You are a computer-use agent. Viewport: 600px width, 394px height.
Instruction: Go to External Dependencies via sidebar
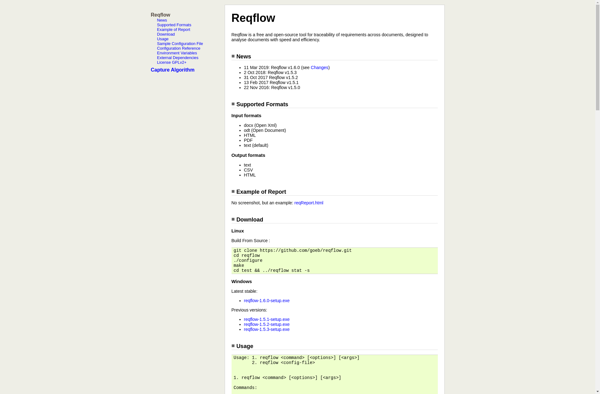tap(178, 58)
